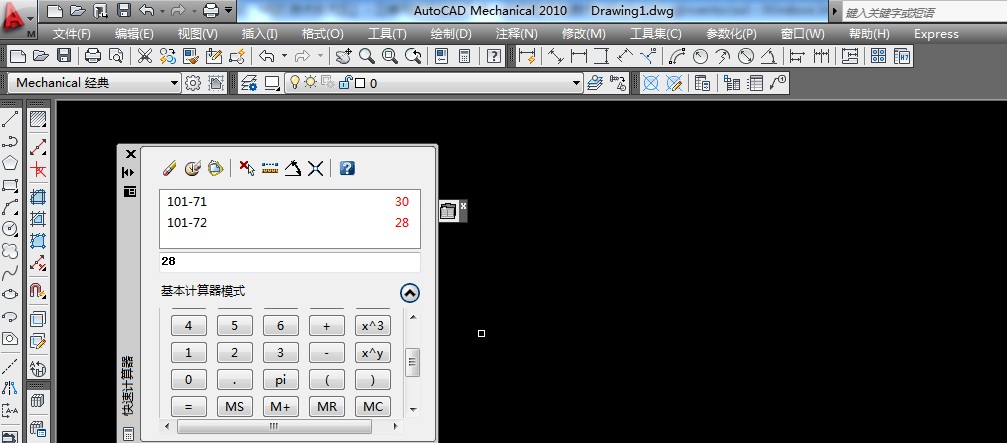Click the power dimension icon
This screenshot has height=443, width=1007.
(x=527, y=56)
